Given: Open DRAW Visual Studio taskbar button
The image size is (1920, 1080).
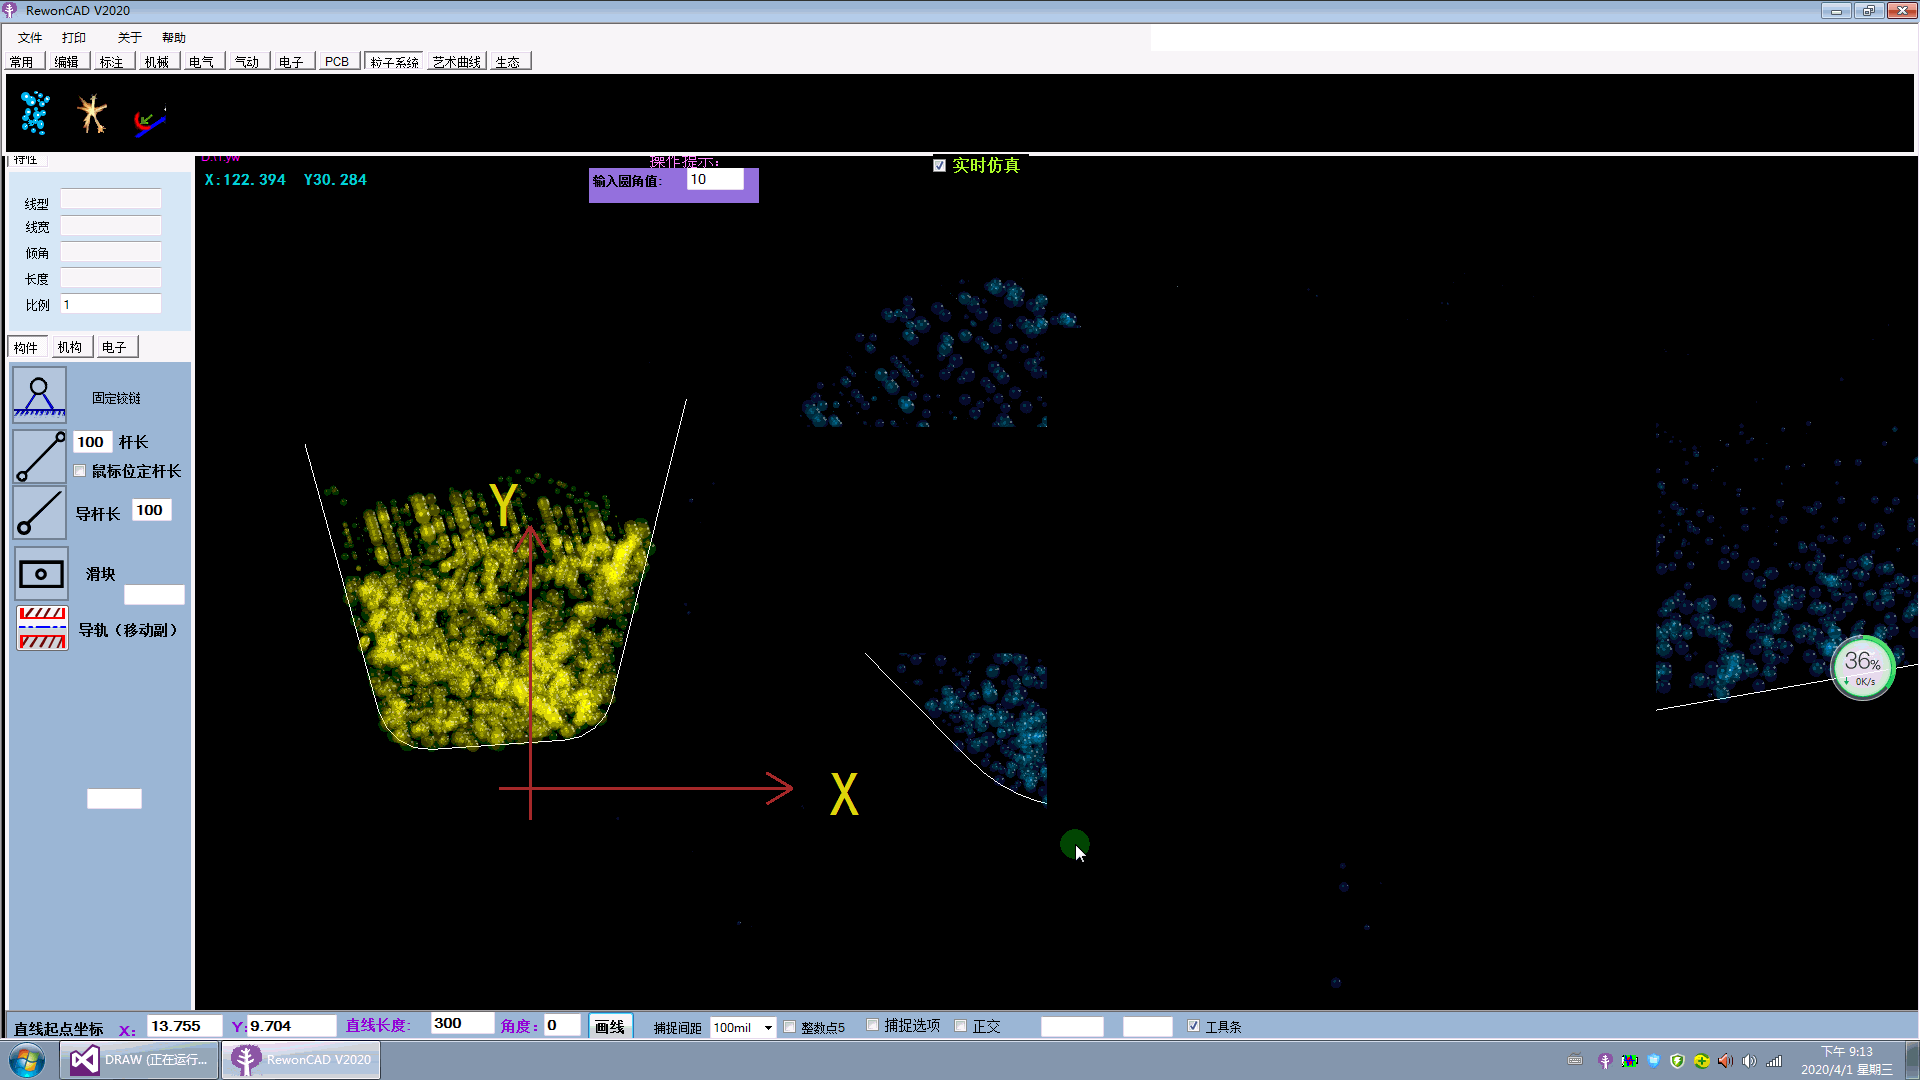Looking at the screenshot, I should 139,1060.
